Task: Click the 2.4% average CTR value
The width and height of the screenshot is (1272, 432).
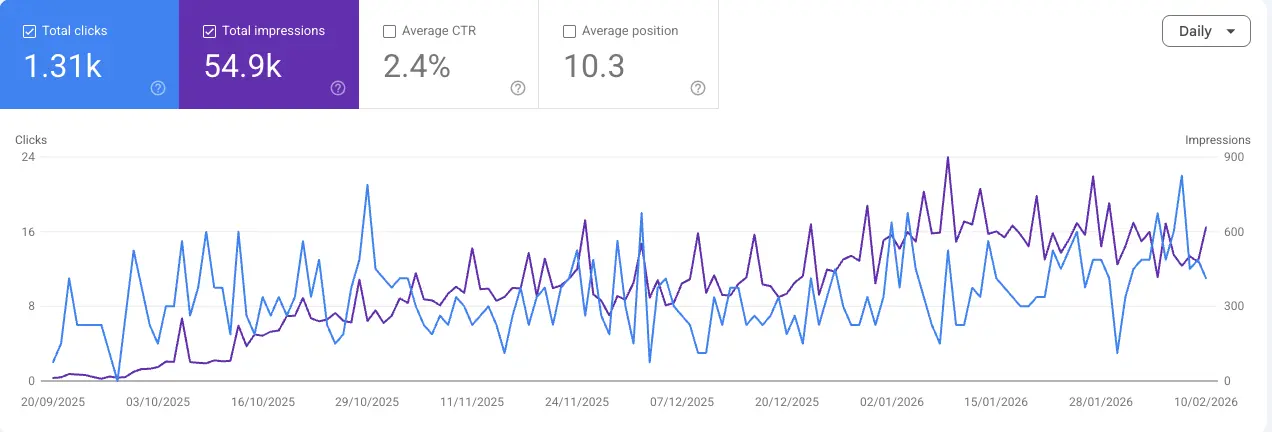Action: tap(417, 67)
